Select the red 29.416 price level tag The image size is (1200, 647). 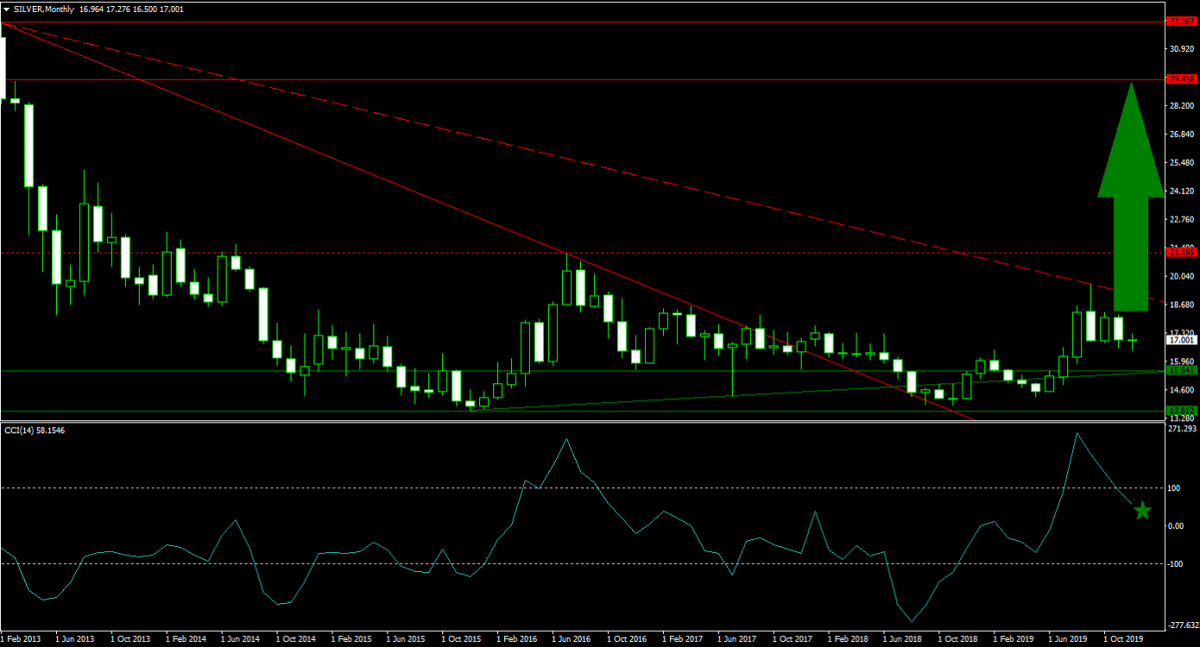(1181, 78)
